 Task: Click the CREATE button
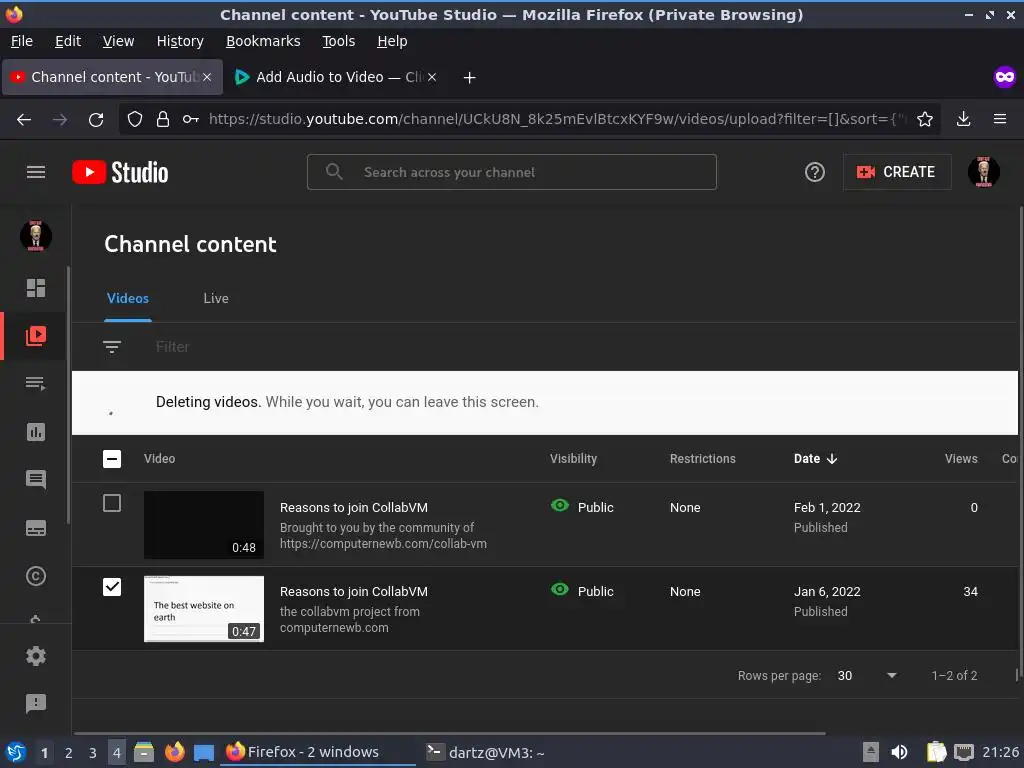coord(897,172)
